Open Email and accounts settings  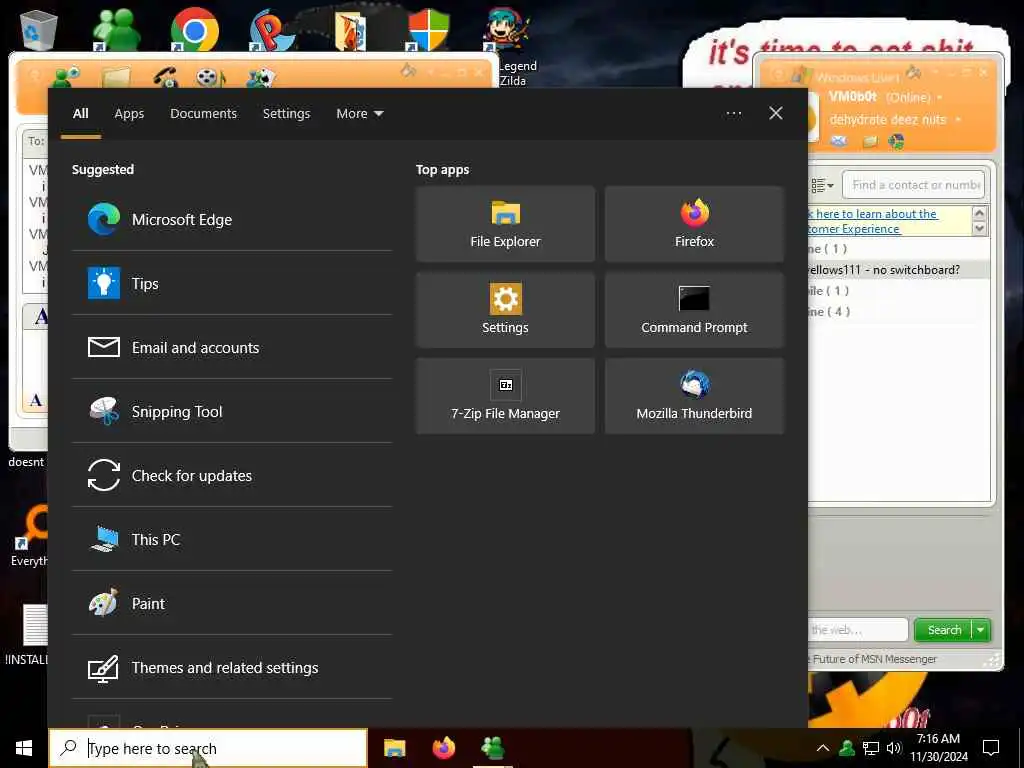(x=232, y=347)
